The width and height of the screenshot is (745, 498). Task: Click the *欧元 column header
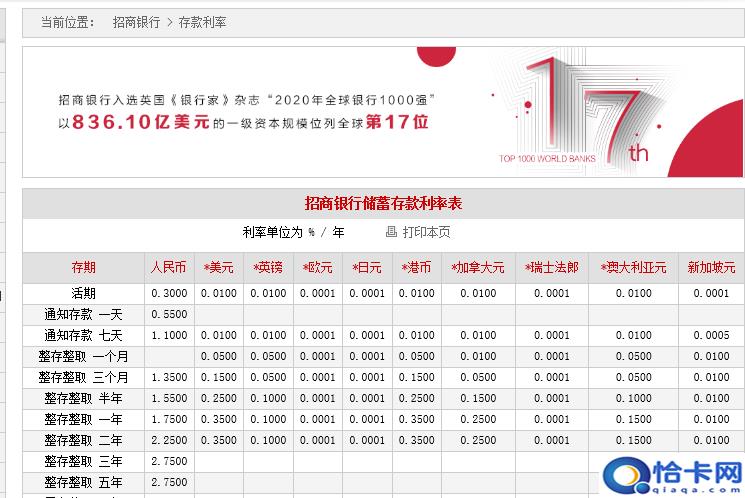coord(317,268)
